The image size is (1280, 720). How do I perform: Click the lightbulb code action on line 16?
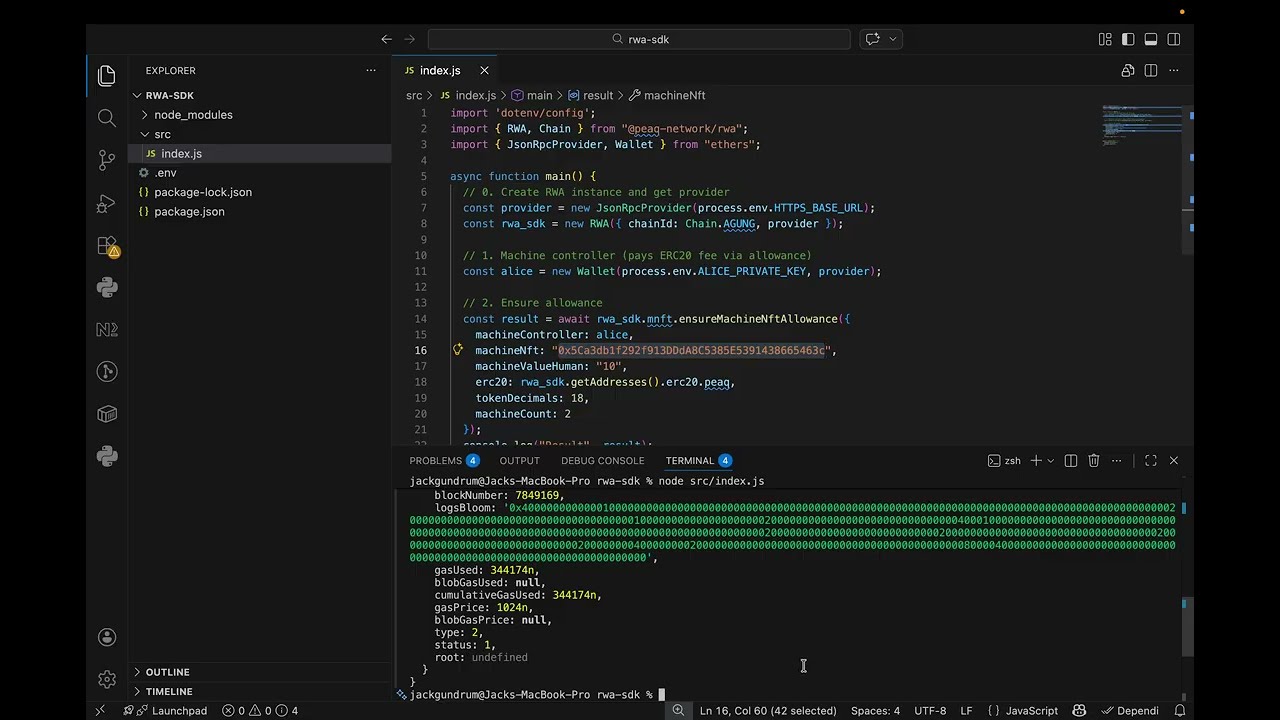pos(458,350)
